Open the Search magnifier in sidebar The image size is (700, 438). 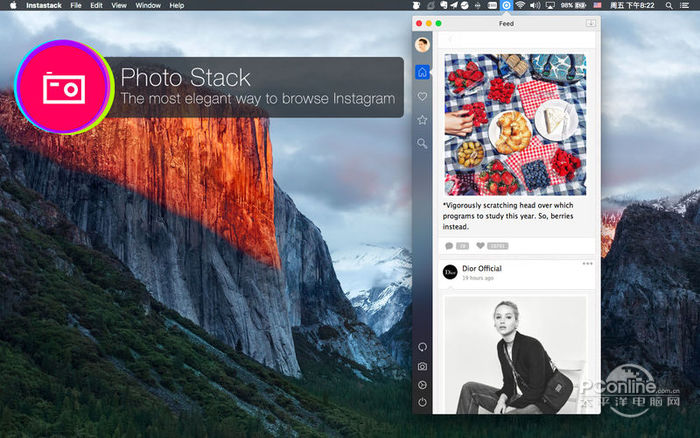[422, 143]
